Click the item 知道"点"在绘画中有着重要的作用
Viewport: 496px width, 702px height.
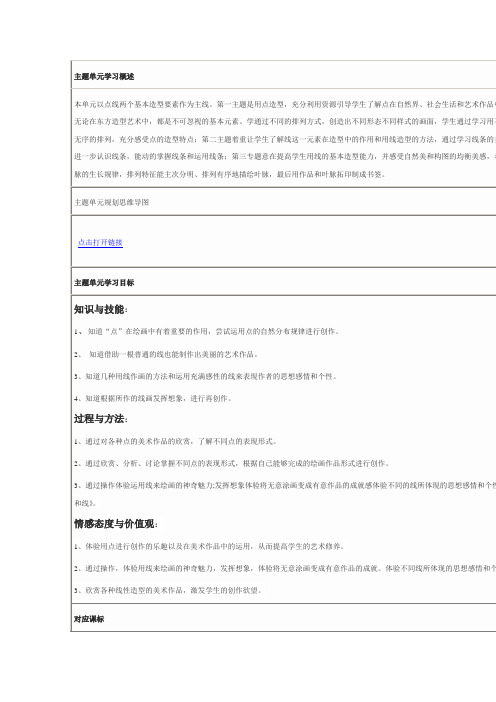[x=207, y=331]
